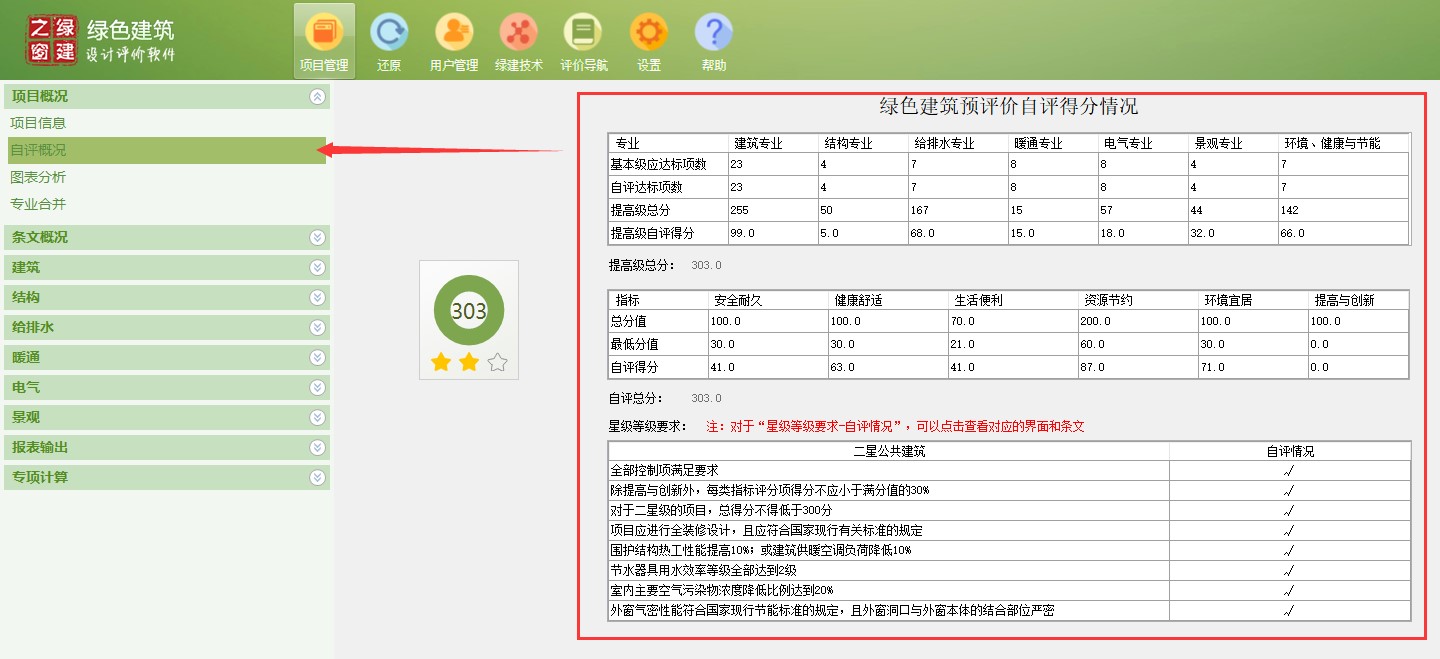Click checkmark for 全部控制项满足要求
Image resolution: width=1440 pixels, height=659 pixels.
click(1289, 470)
